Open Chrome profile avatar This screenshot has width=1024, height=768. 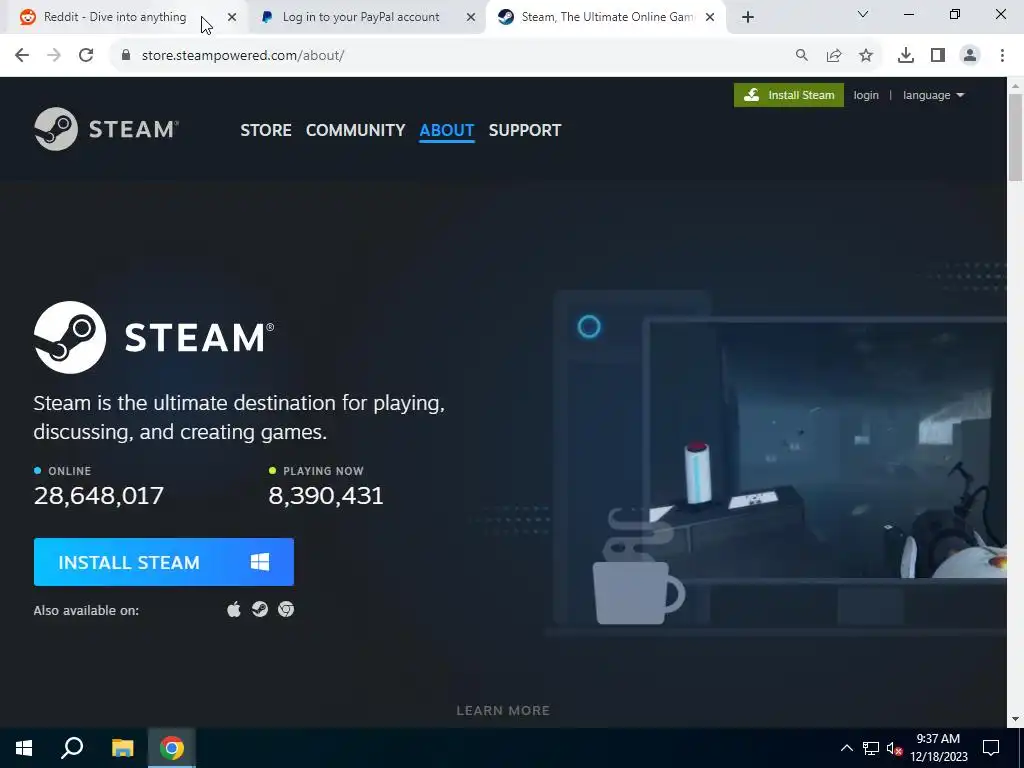[x=970, y=56]
